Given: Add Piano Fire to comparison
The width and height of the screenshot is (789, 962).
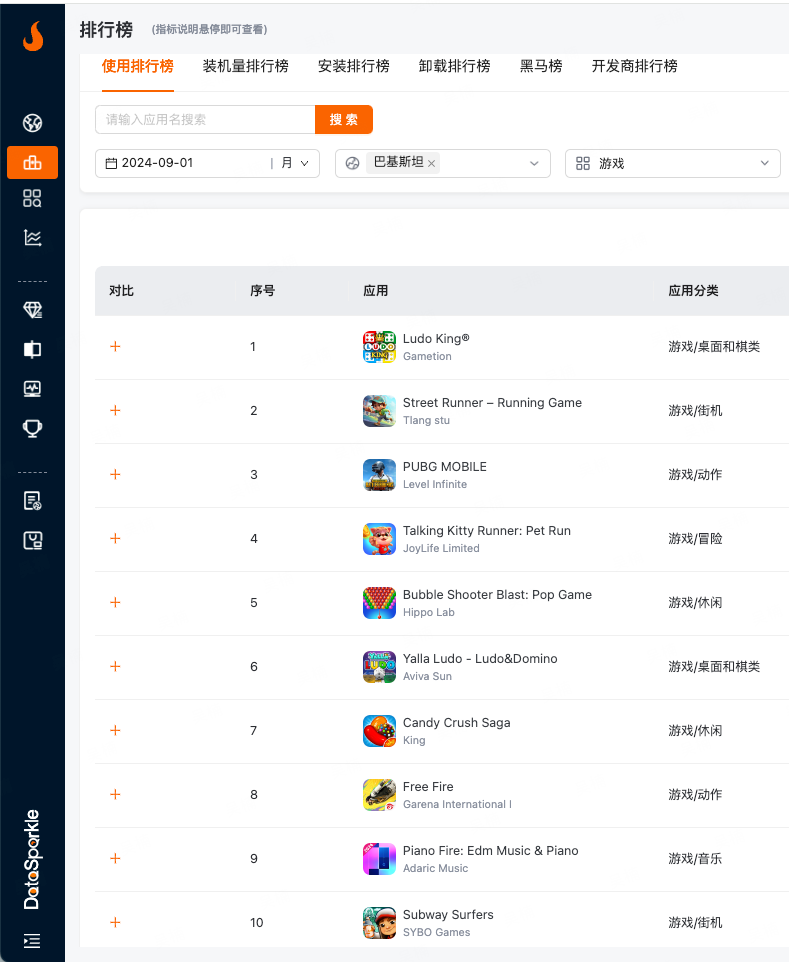Looking at the screenshot, I should click(115, 858).
